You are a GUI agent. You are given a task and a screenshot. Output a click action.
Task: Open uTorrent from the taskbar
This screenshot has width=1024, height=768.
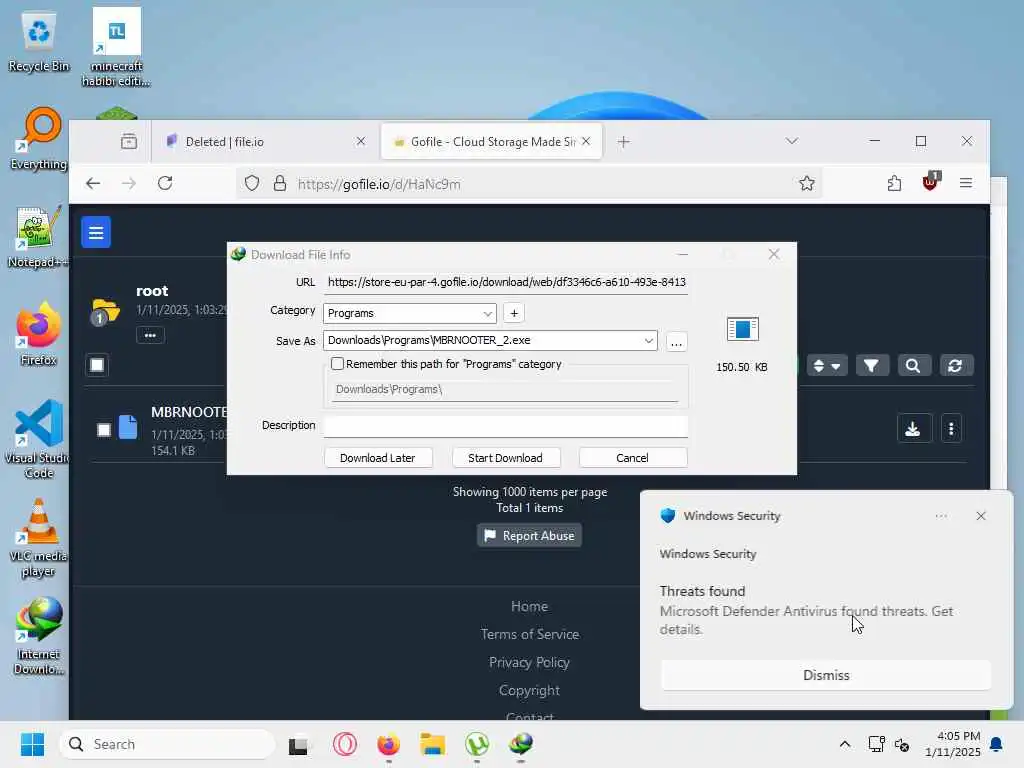pyautogui.click(x=477, y=744)
